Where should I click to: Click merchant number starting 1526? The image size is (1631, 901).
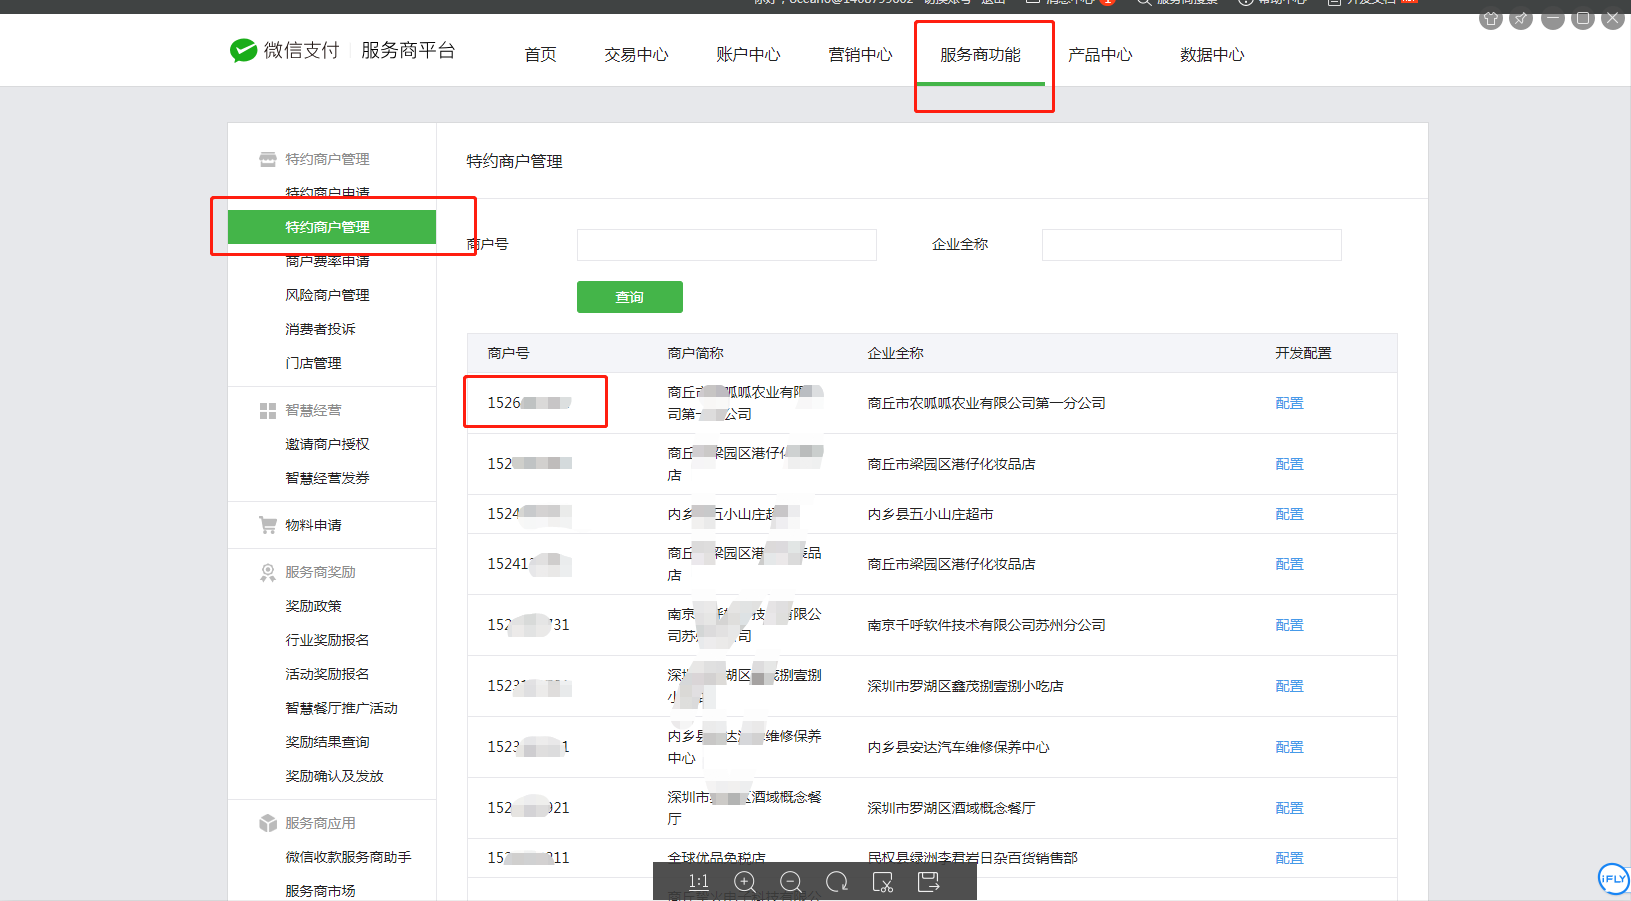529,403
